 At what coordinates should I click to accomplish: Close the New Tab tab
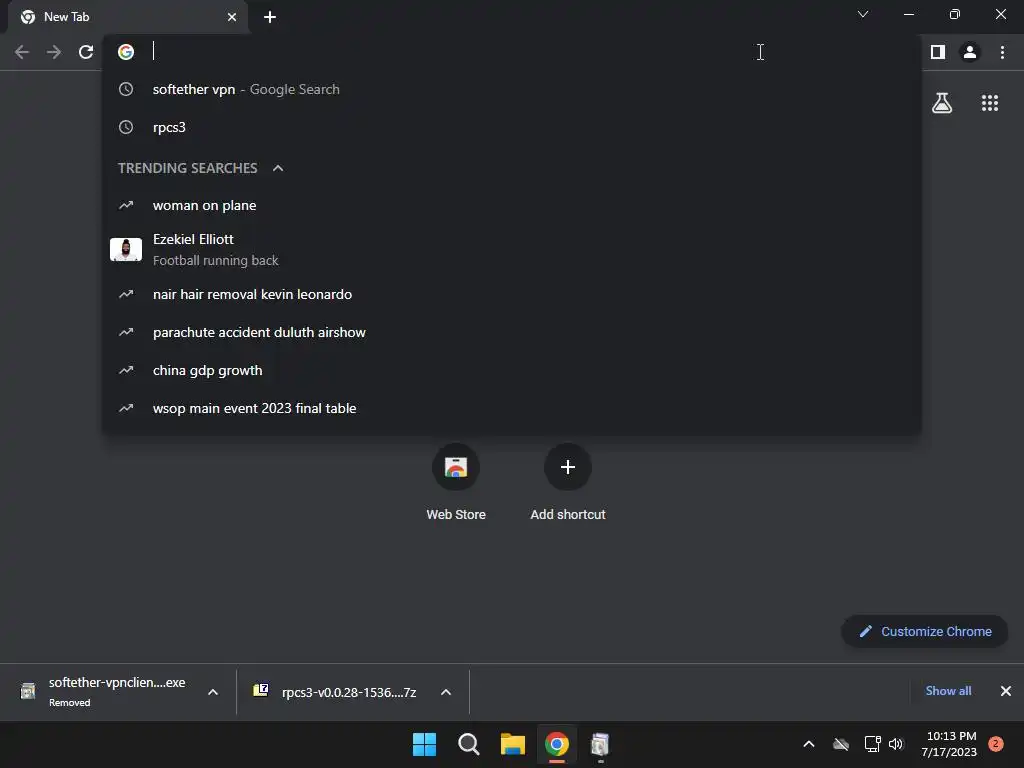232,17
